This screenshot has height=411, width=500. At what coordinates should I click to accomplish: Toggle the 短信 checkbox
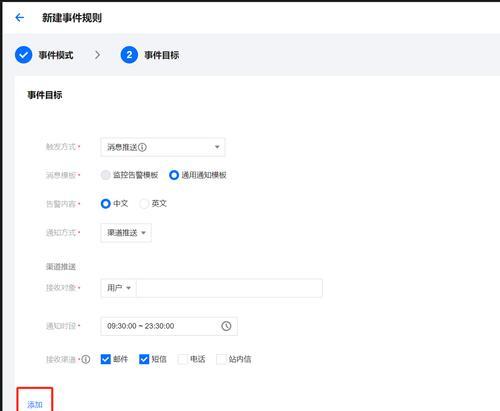(x=144, y=359)
